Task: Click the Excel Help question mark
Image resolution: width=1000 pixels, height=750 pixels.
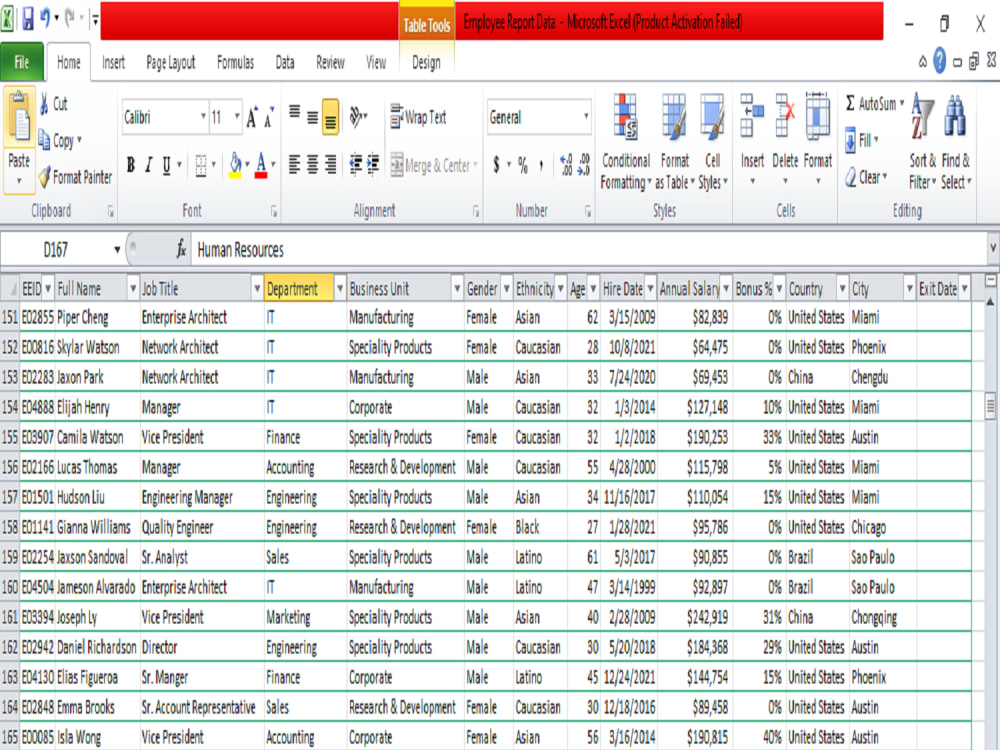Action: 939,61
